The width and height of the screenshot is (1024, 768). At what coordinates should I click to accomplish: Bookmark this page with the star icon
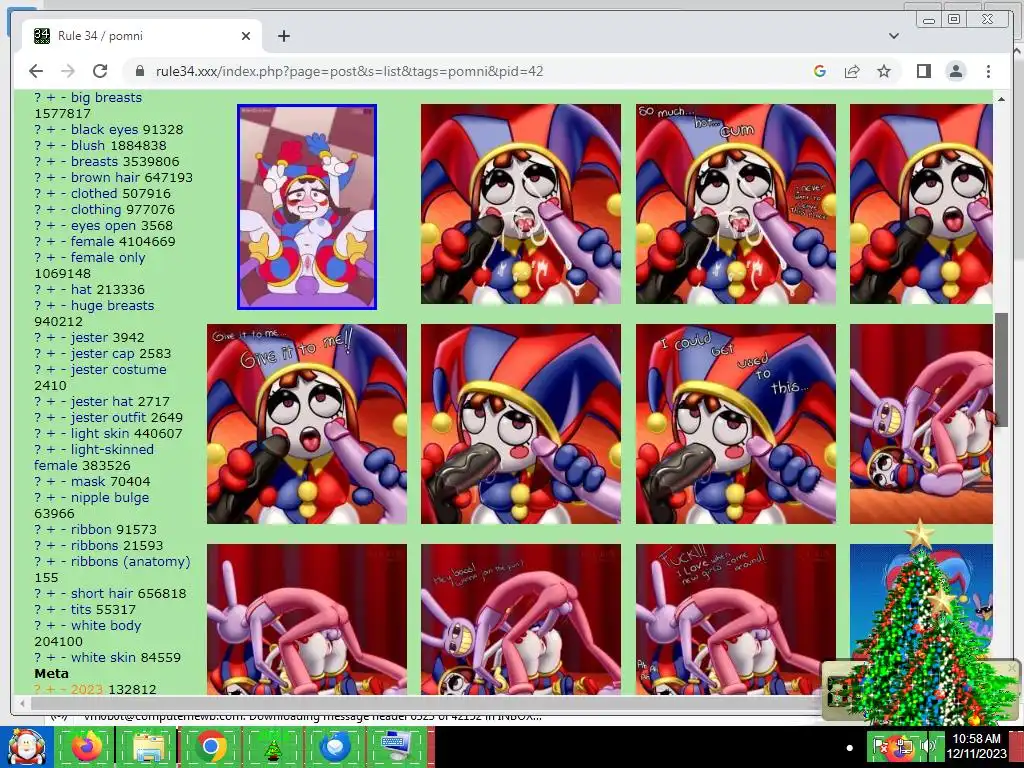click(x=884, y=71)
